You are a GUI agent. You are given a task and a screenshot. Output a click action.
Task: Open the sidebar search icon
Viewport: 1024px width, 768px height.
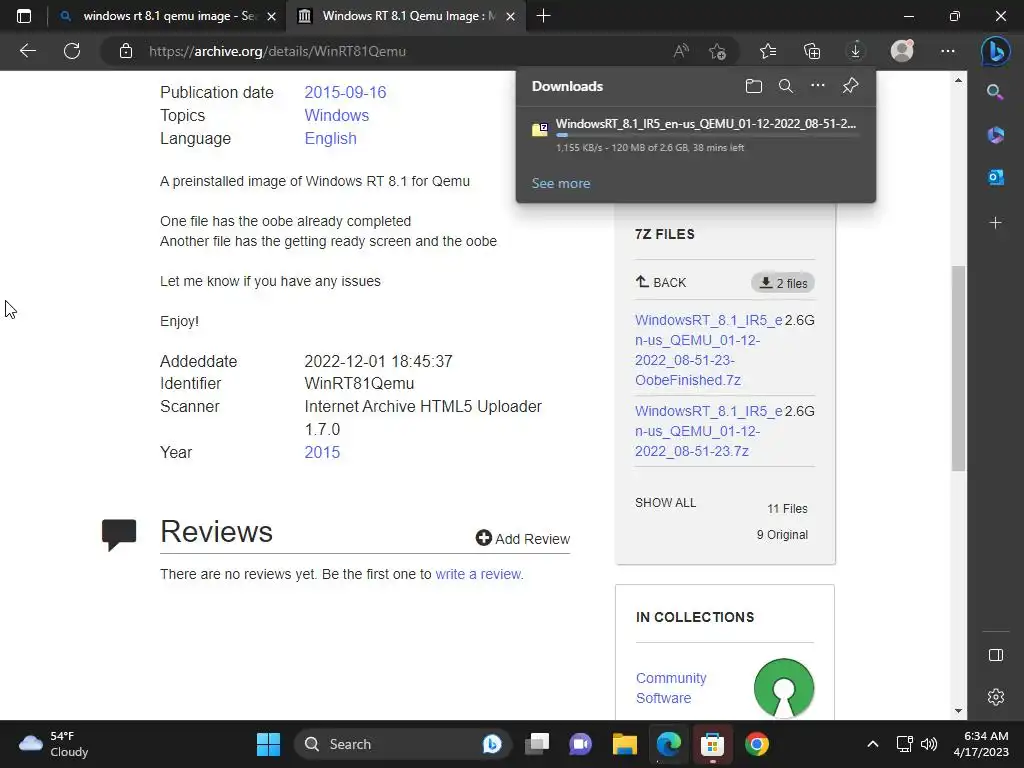pyautogui.click(x=995, y=92)
